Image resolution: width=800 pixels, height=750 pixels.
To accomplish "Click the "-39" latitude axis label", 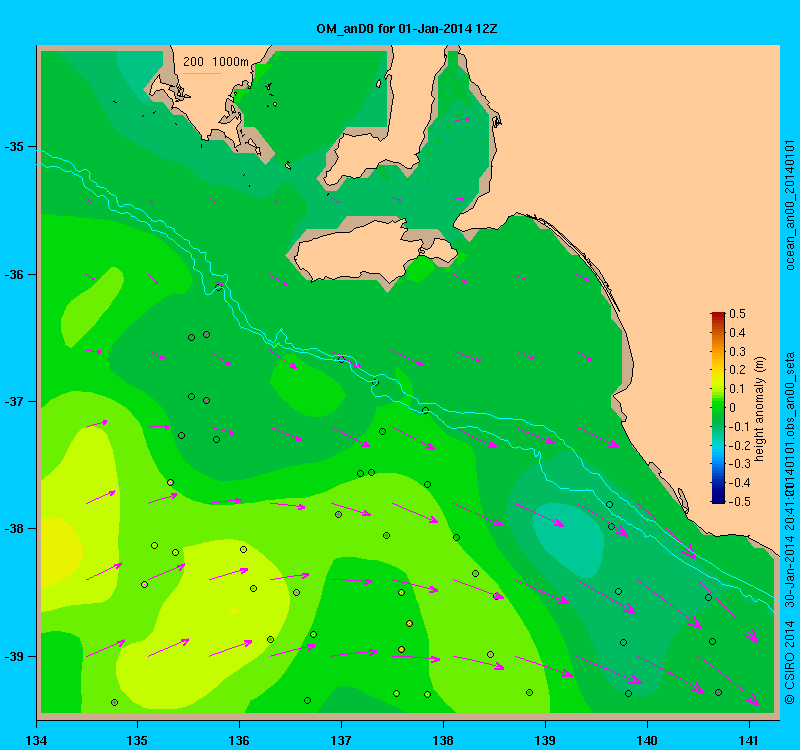I will (14, 656).
